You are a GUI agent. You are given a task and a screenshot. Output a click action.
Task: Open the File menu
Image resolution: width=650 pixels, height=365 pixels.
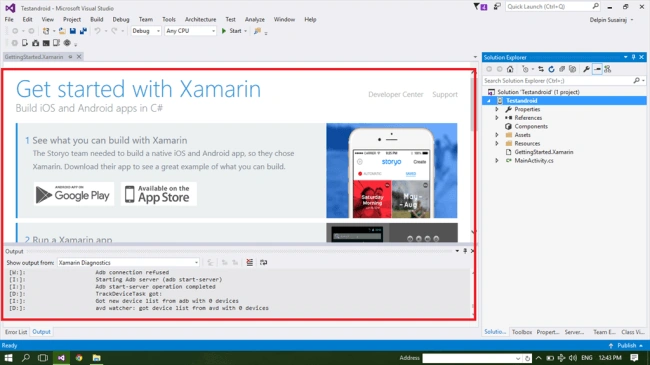click(x=9, y=19)
